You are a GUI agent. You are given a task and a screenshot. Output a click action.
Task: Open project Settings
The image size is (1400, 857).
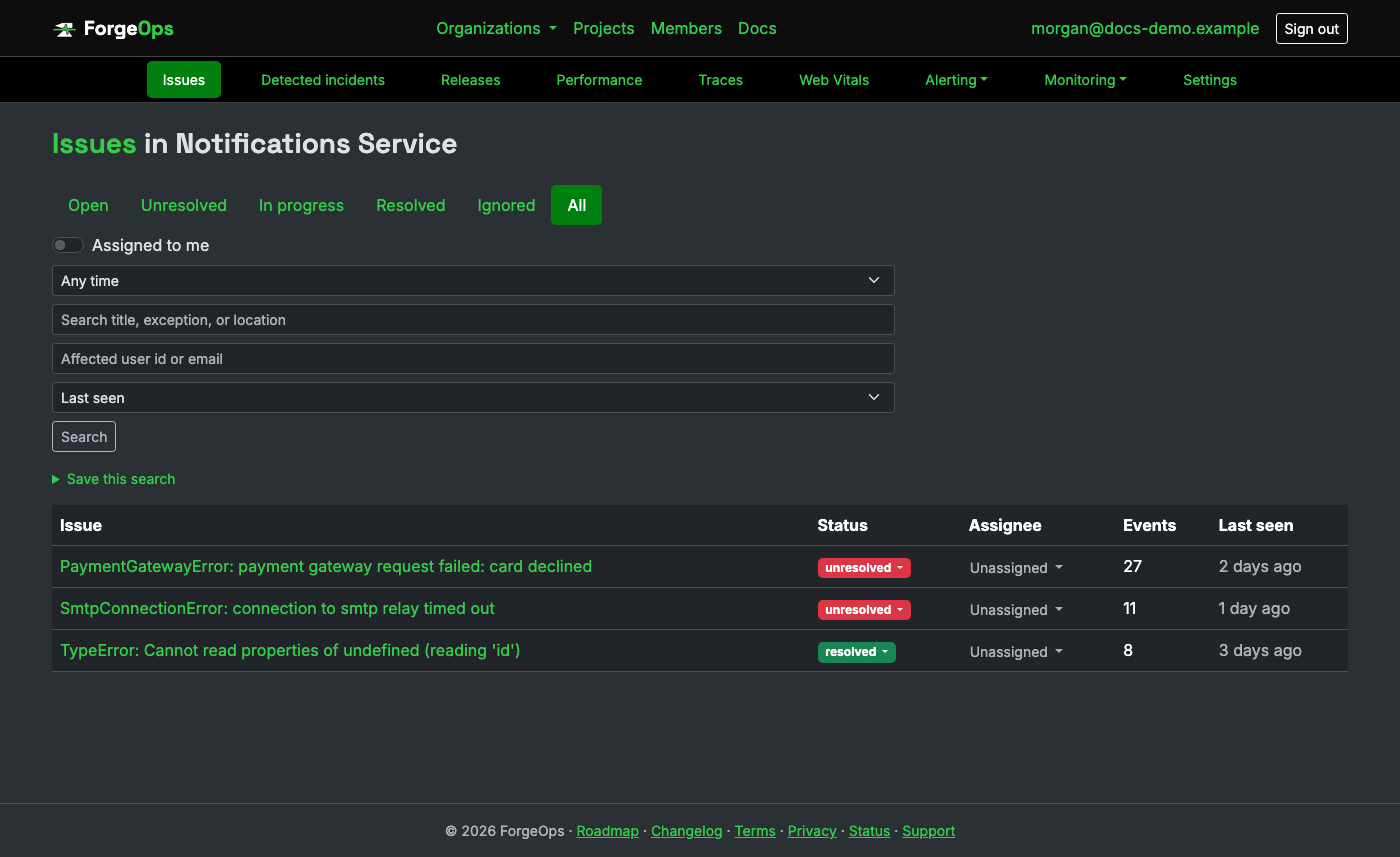click(x=1210, y=80)
